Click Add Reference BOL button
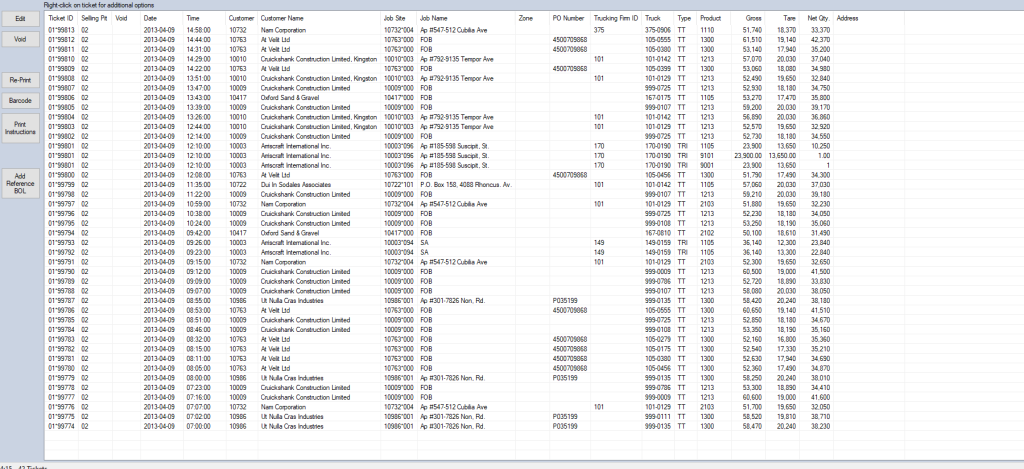Viewport: 1024px width, 469px height. (20, 182)
